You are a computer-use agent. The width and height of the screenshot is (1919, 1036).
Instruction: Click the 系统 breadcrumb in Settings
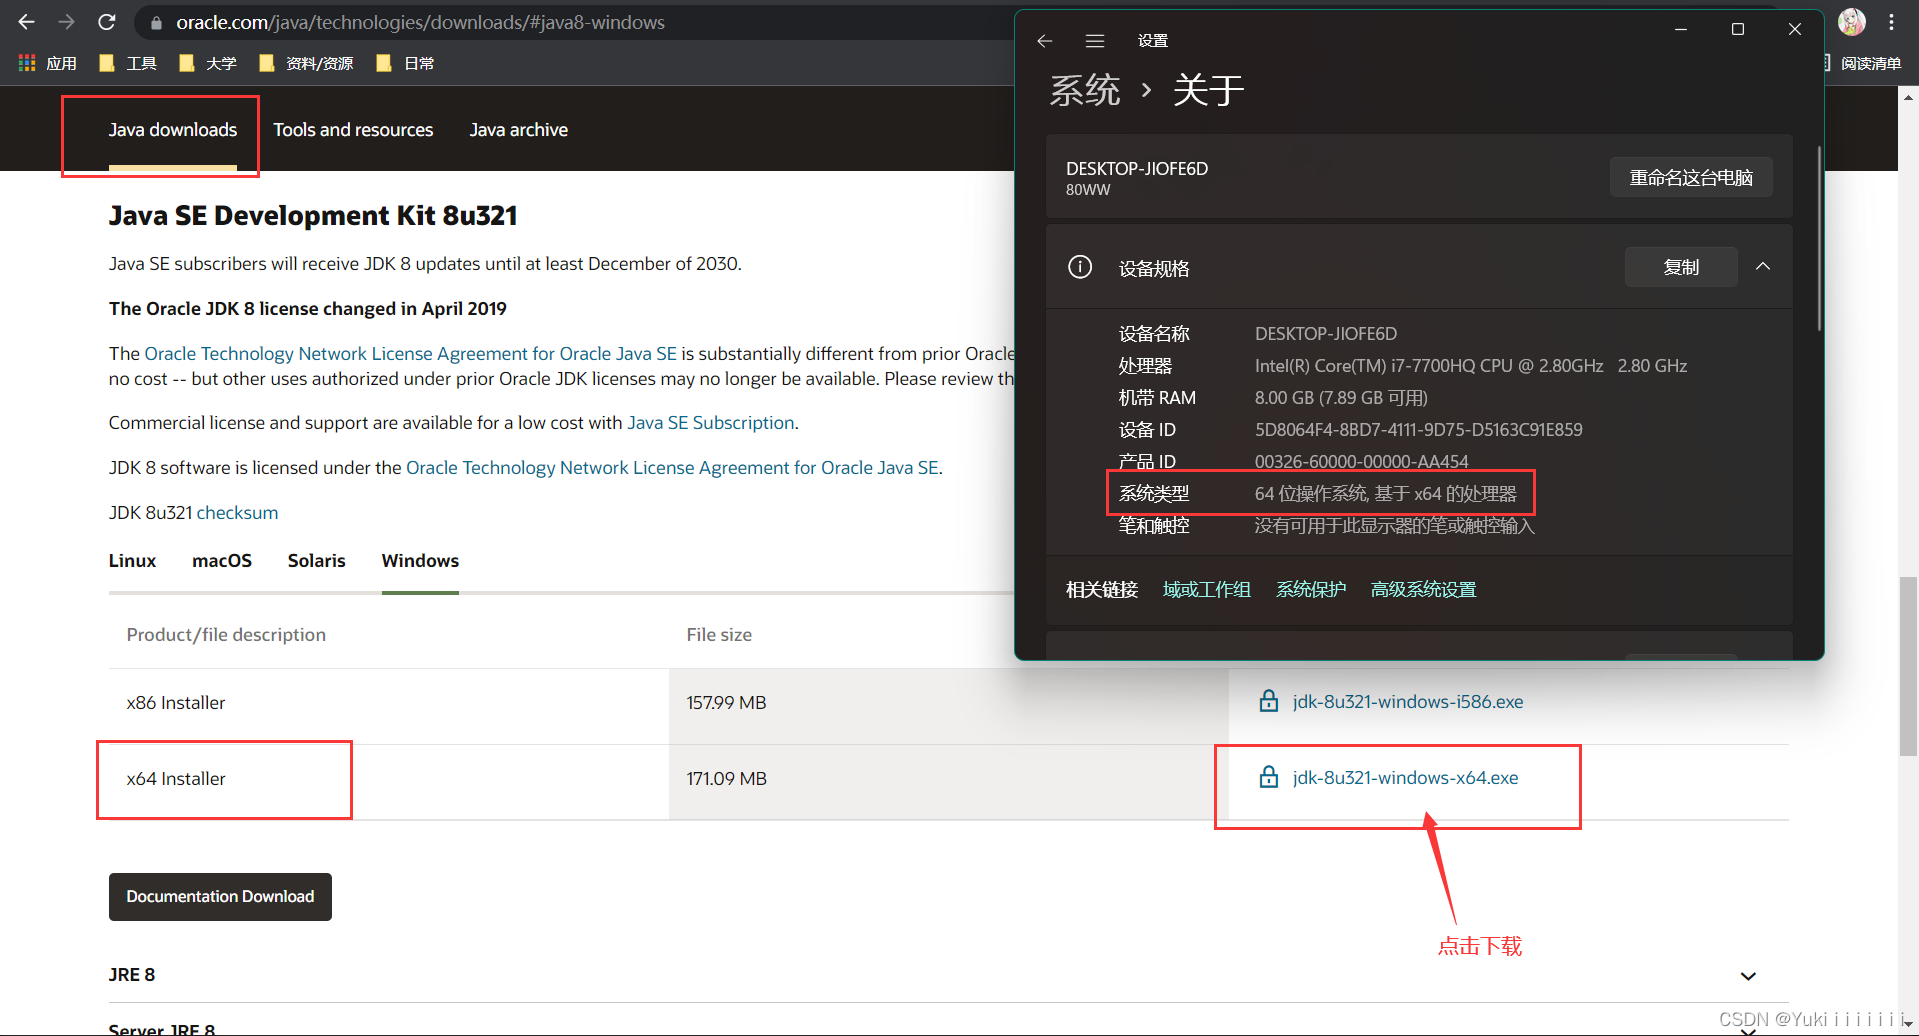pyautogui.click(x=1085, y=91)
